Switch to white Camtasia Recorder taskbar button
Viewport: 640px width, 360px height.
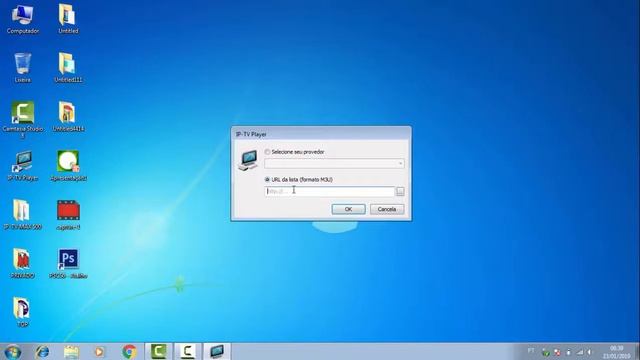(188, 351)
